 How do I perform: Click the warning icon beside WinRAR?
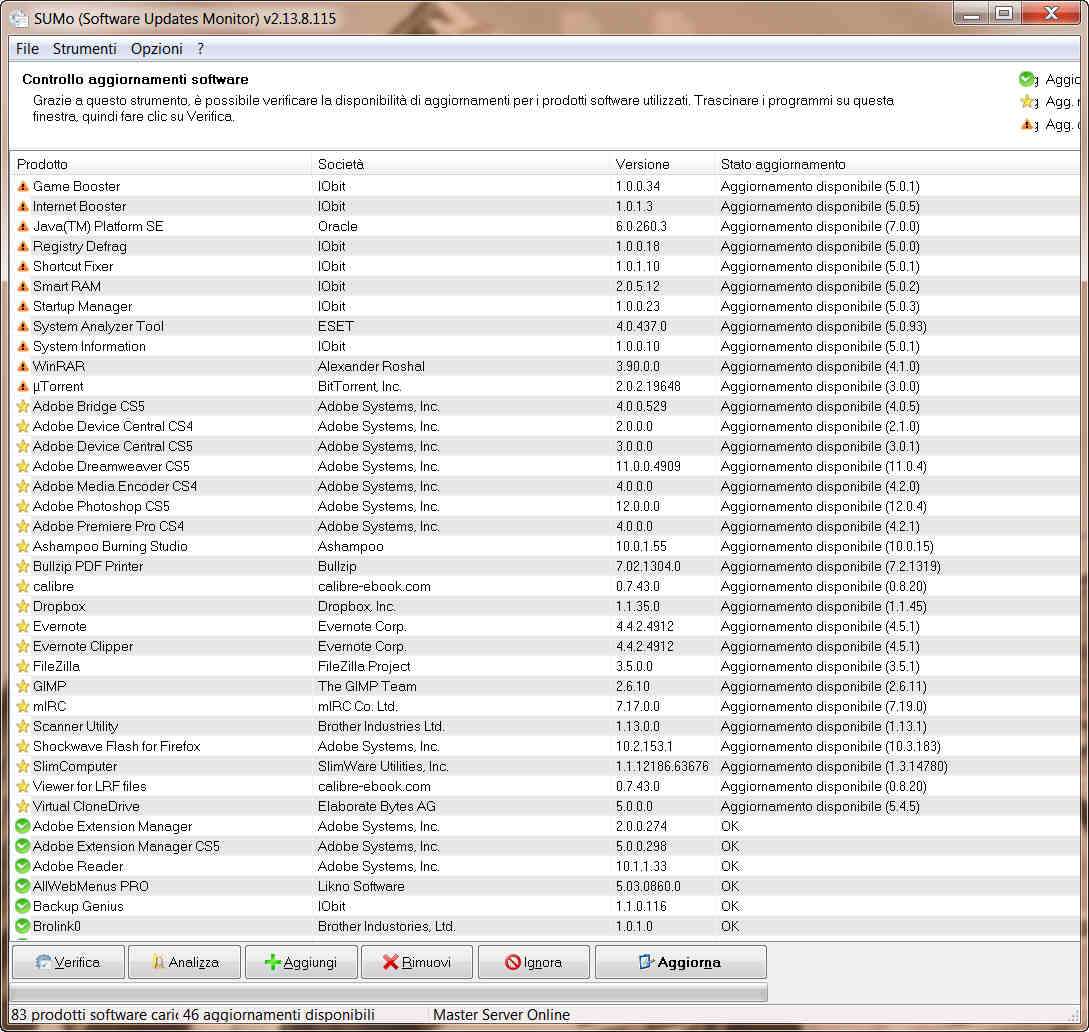(x=23, y=366)
